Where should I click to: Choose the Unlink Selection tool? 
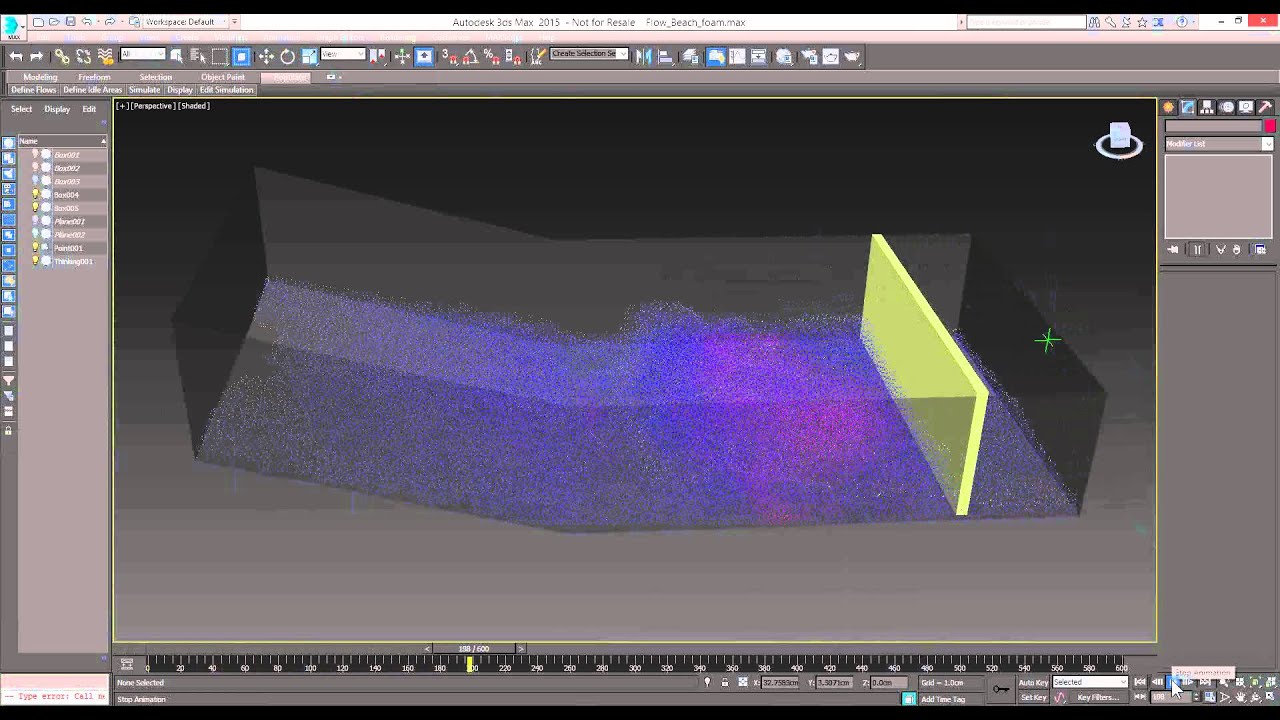pos(83,57)
